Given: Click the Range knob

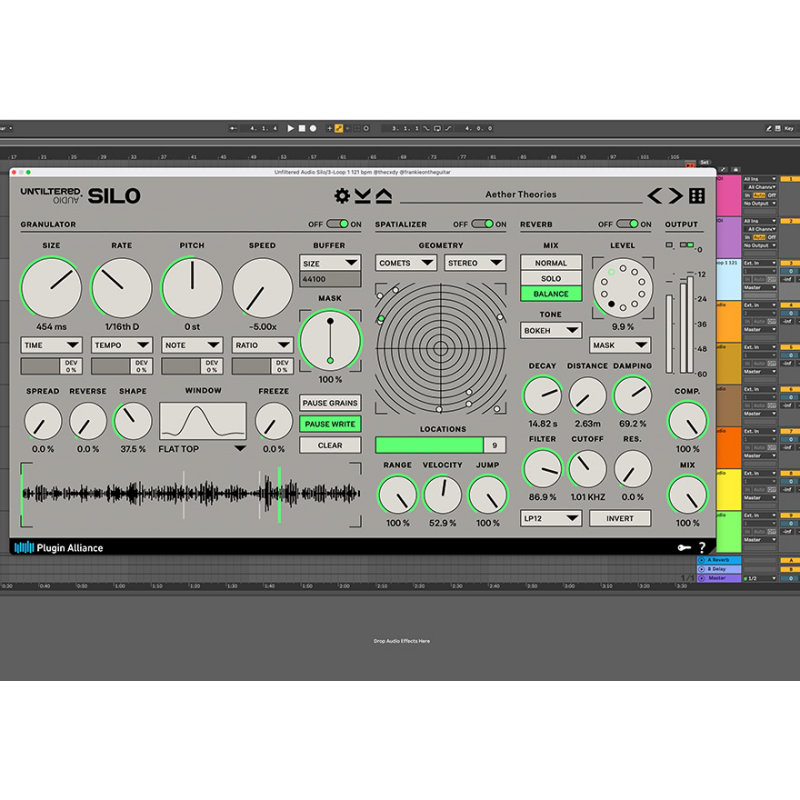Looking at the screenshot, I should pos(397,494).
